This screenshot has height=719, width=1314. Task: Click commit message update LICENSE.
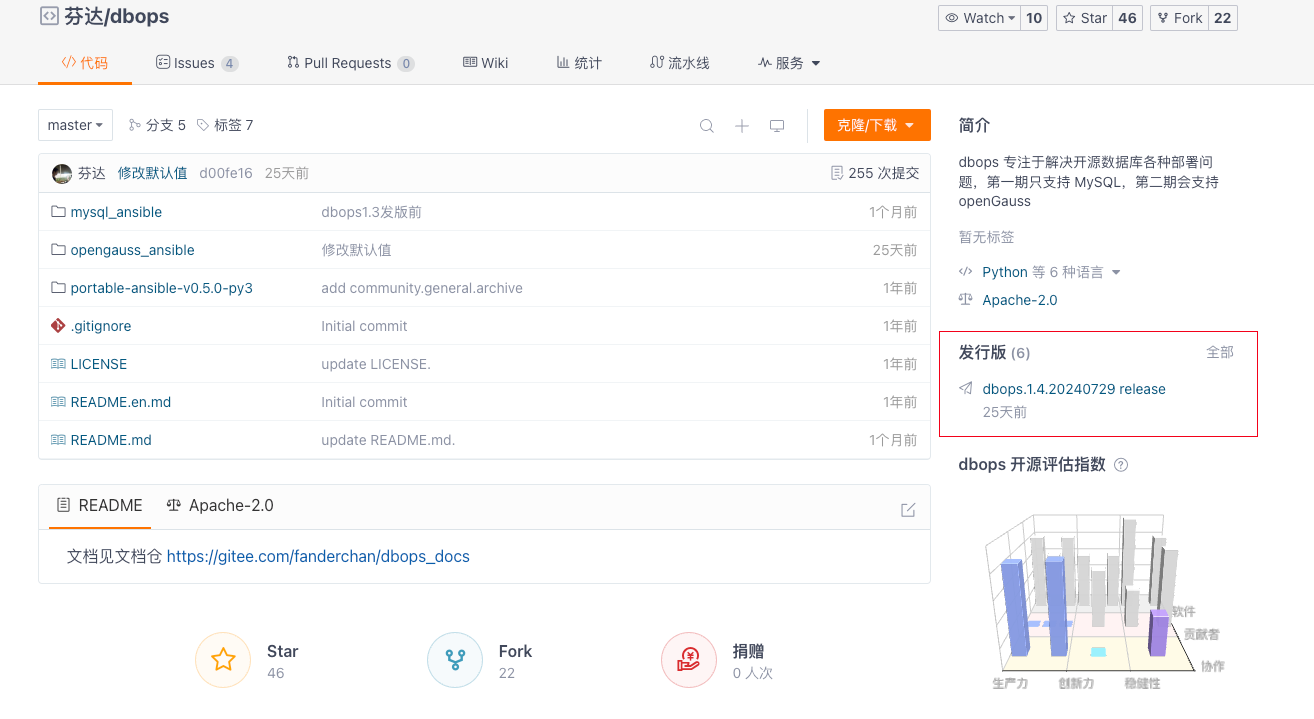(x=376, y=364)
